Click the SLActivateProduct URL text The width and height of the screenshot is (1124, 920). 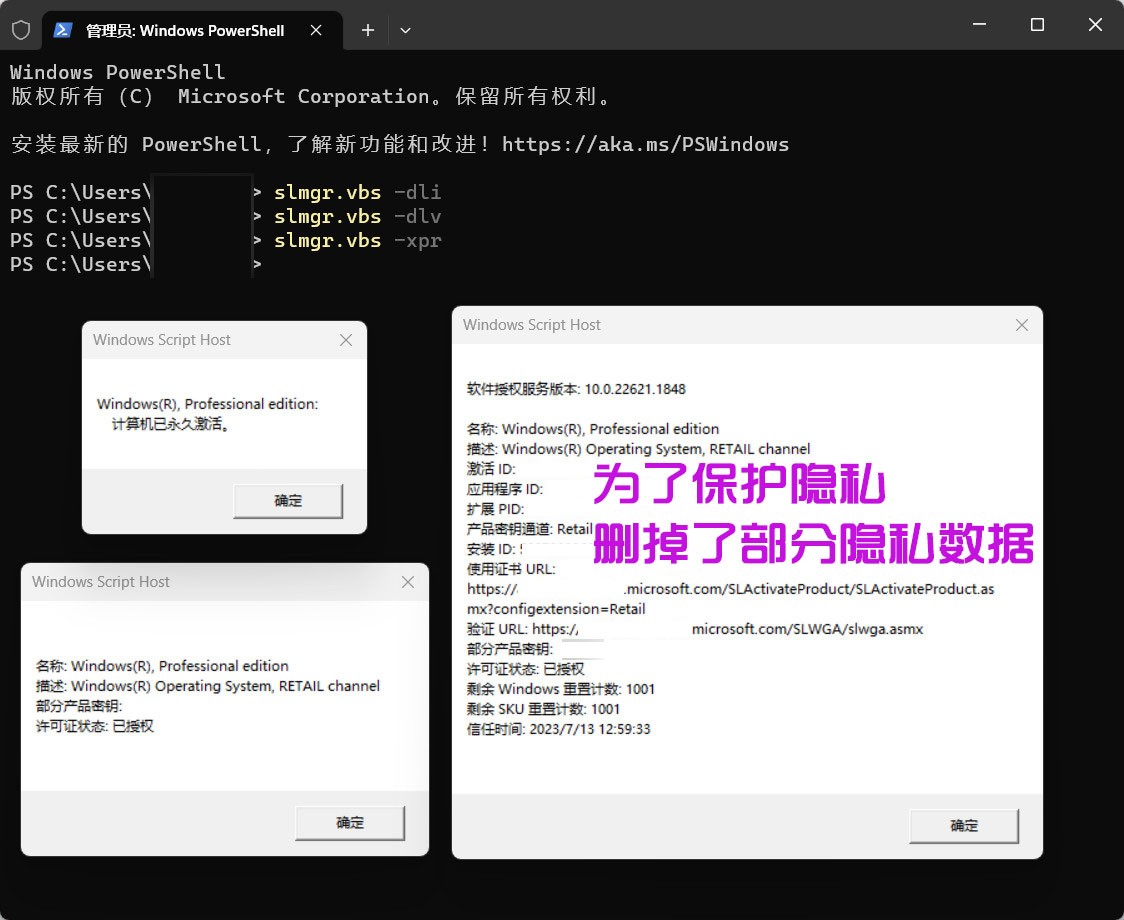point(730,599)
